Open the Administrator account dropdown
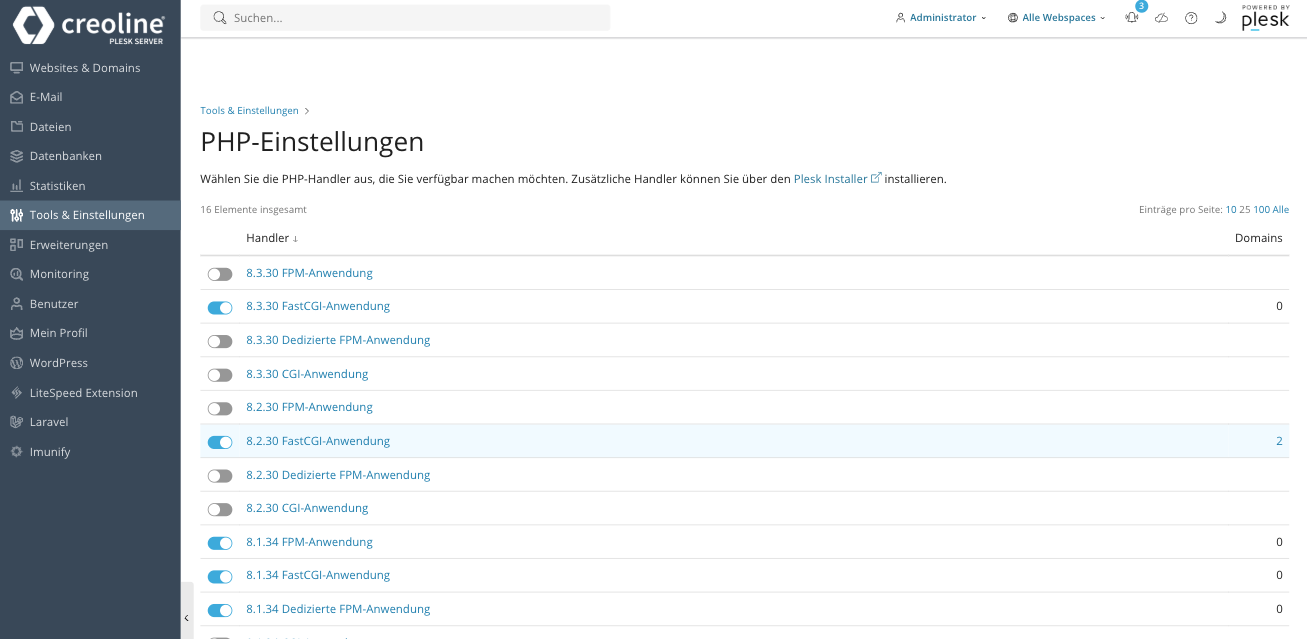Screen dimensions: 1307x639 coord(940,17)
